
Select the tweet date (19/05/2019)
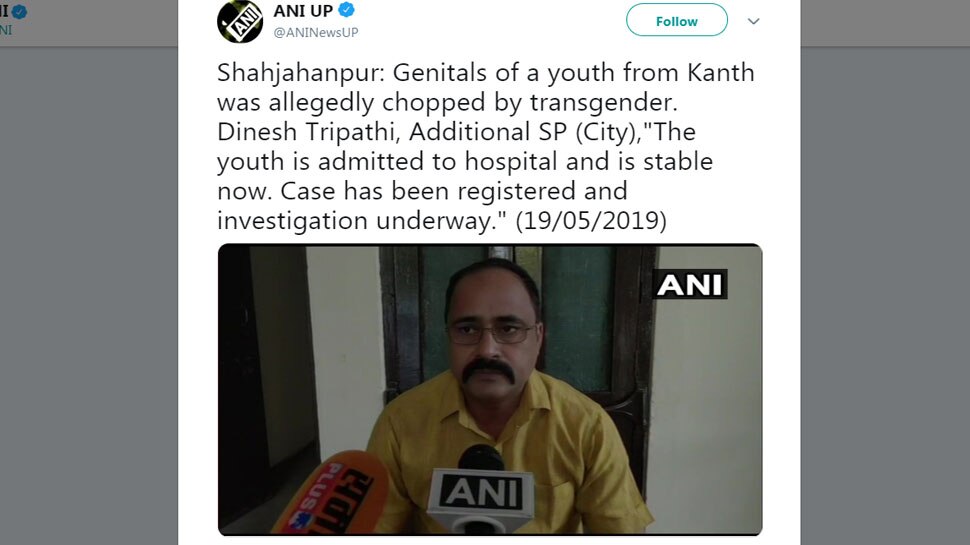tap(591, 220)
